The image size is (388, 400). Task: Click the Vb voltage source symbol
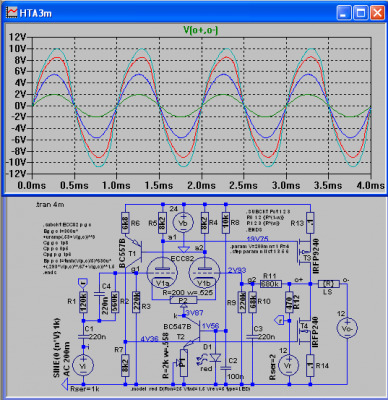(x=183, y=223)
